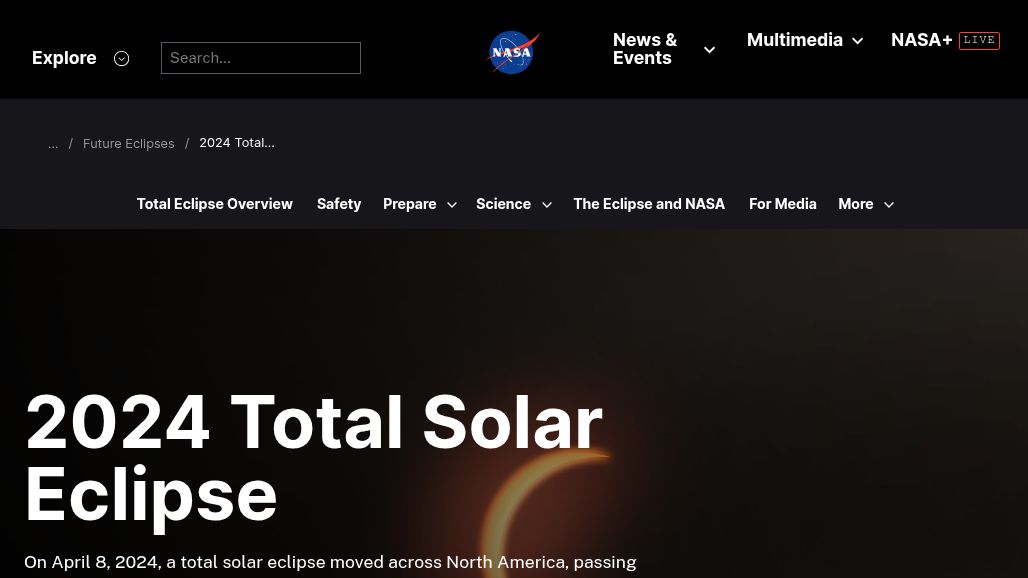This screenshot has height=578, width=1028.
Task: Go to Future Eclipses breadcrumb link
Action: click(128, 143)
